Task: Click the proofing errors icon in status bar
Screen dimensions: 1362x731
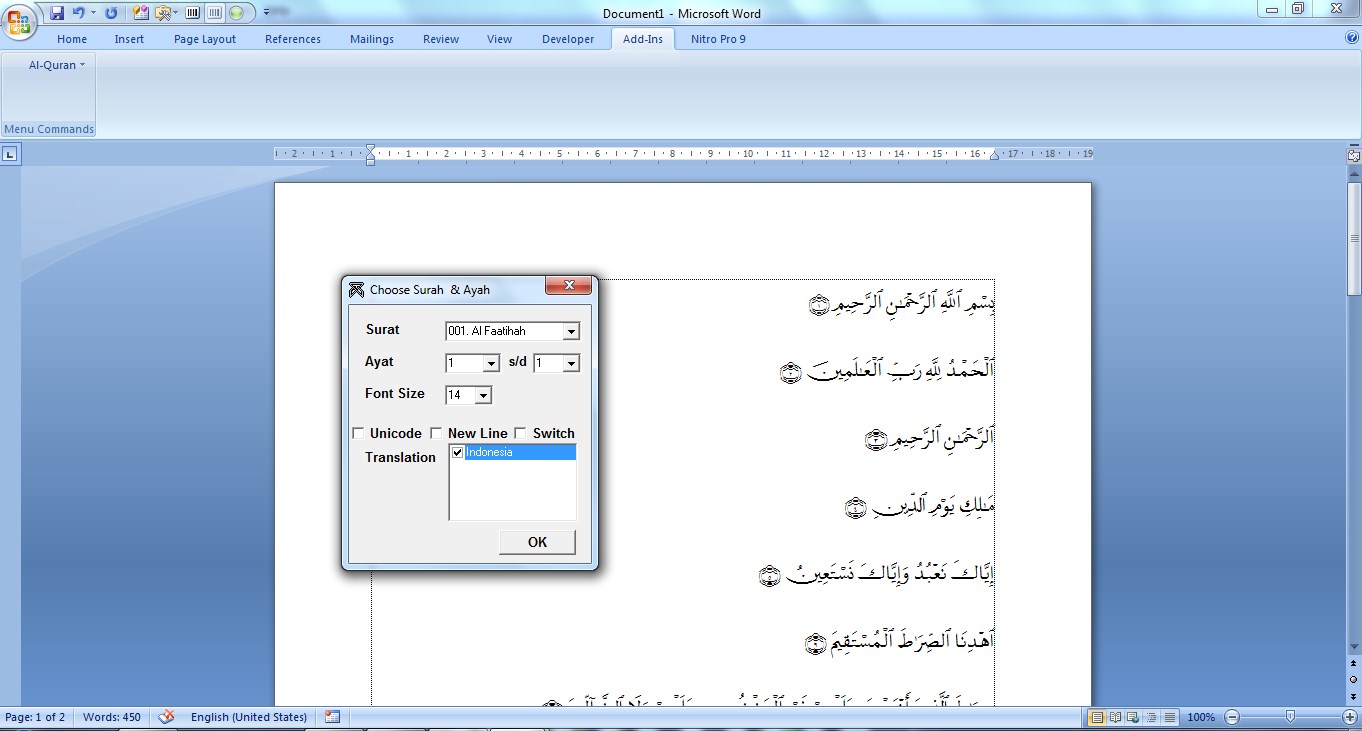Action: pyautogui.click(x=167, y=717)
